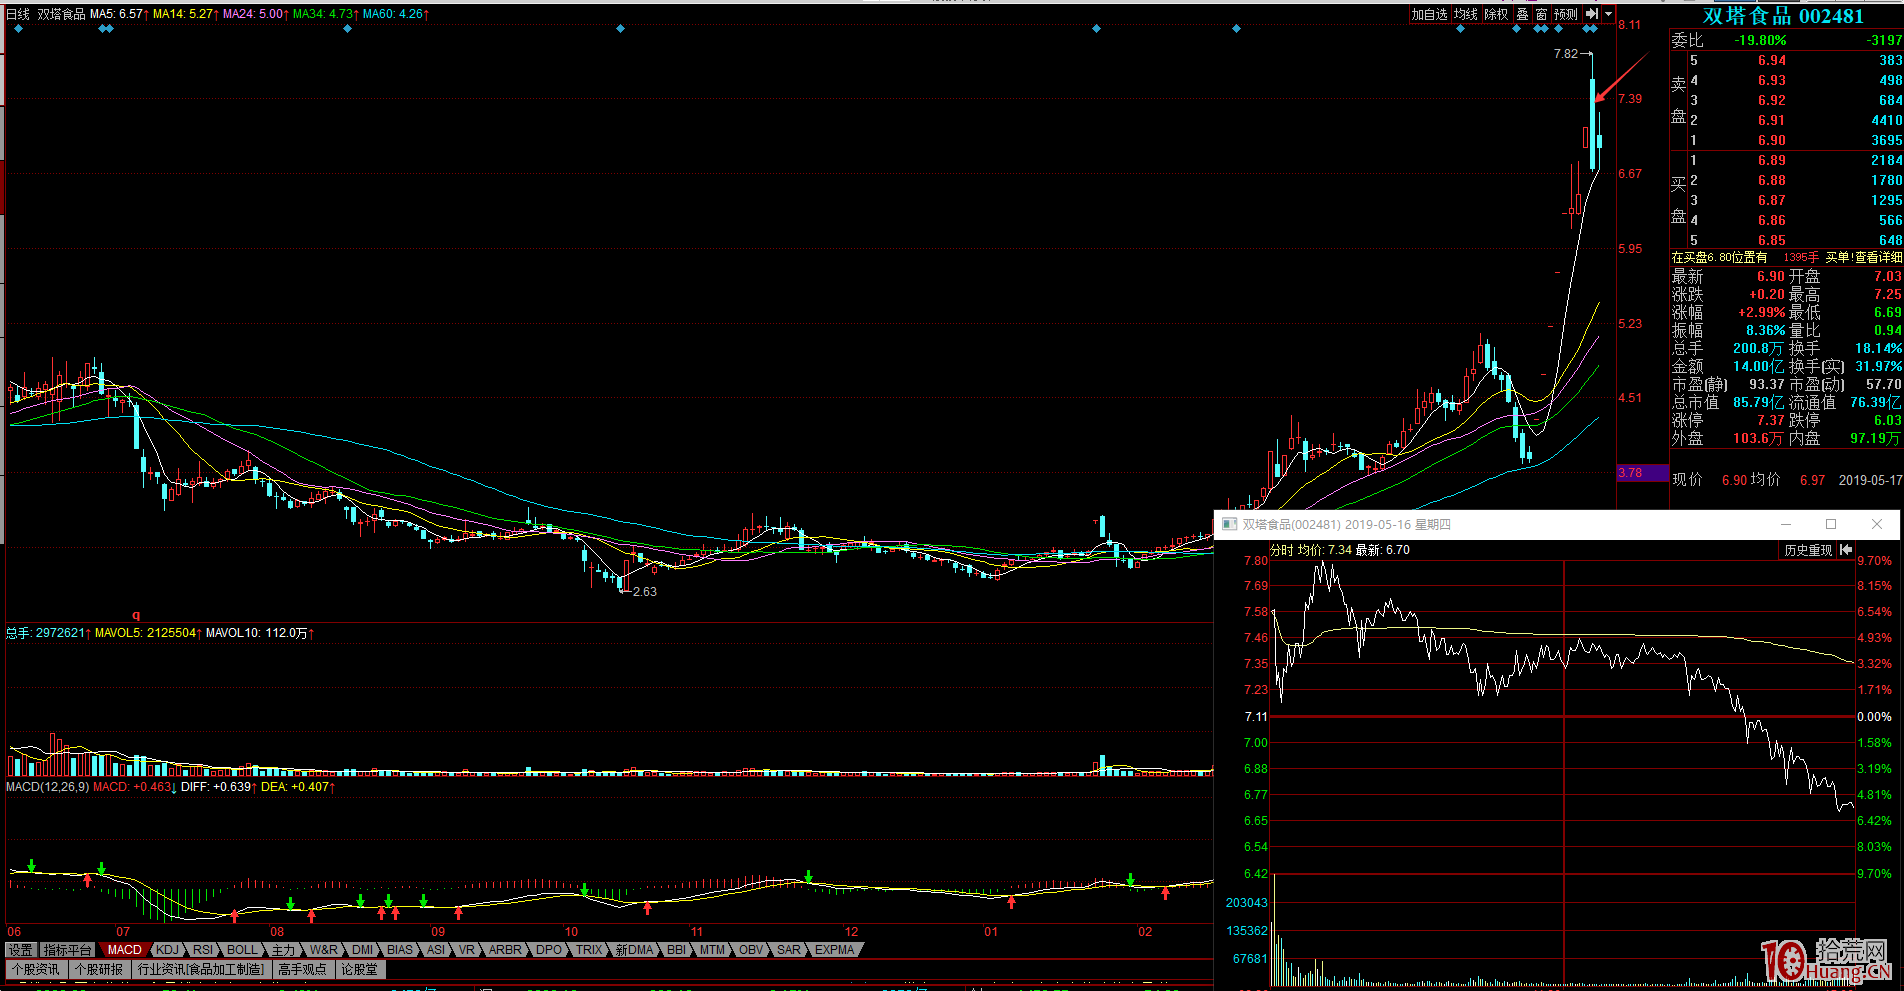Screen dimensions: 1904x991
Task: Click the 叠 overlay icon in chart toolbar
Action: pyautogui.click(x=1522, y=14)
